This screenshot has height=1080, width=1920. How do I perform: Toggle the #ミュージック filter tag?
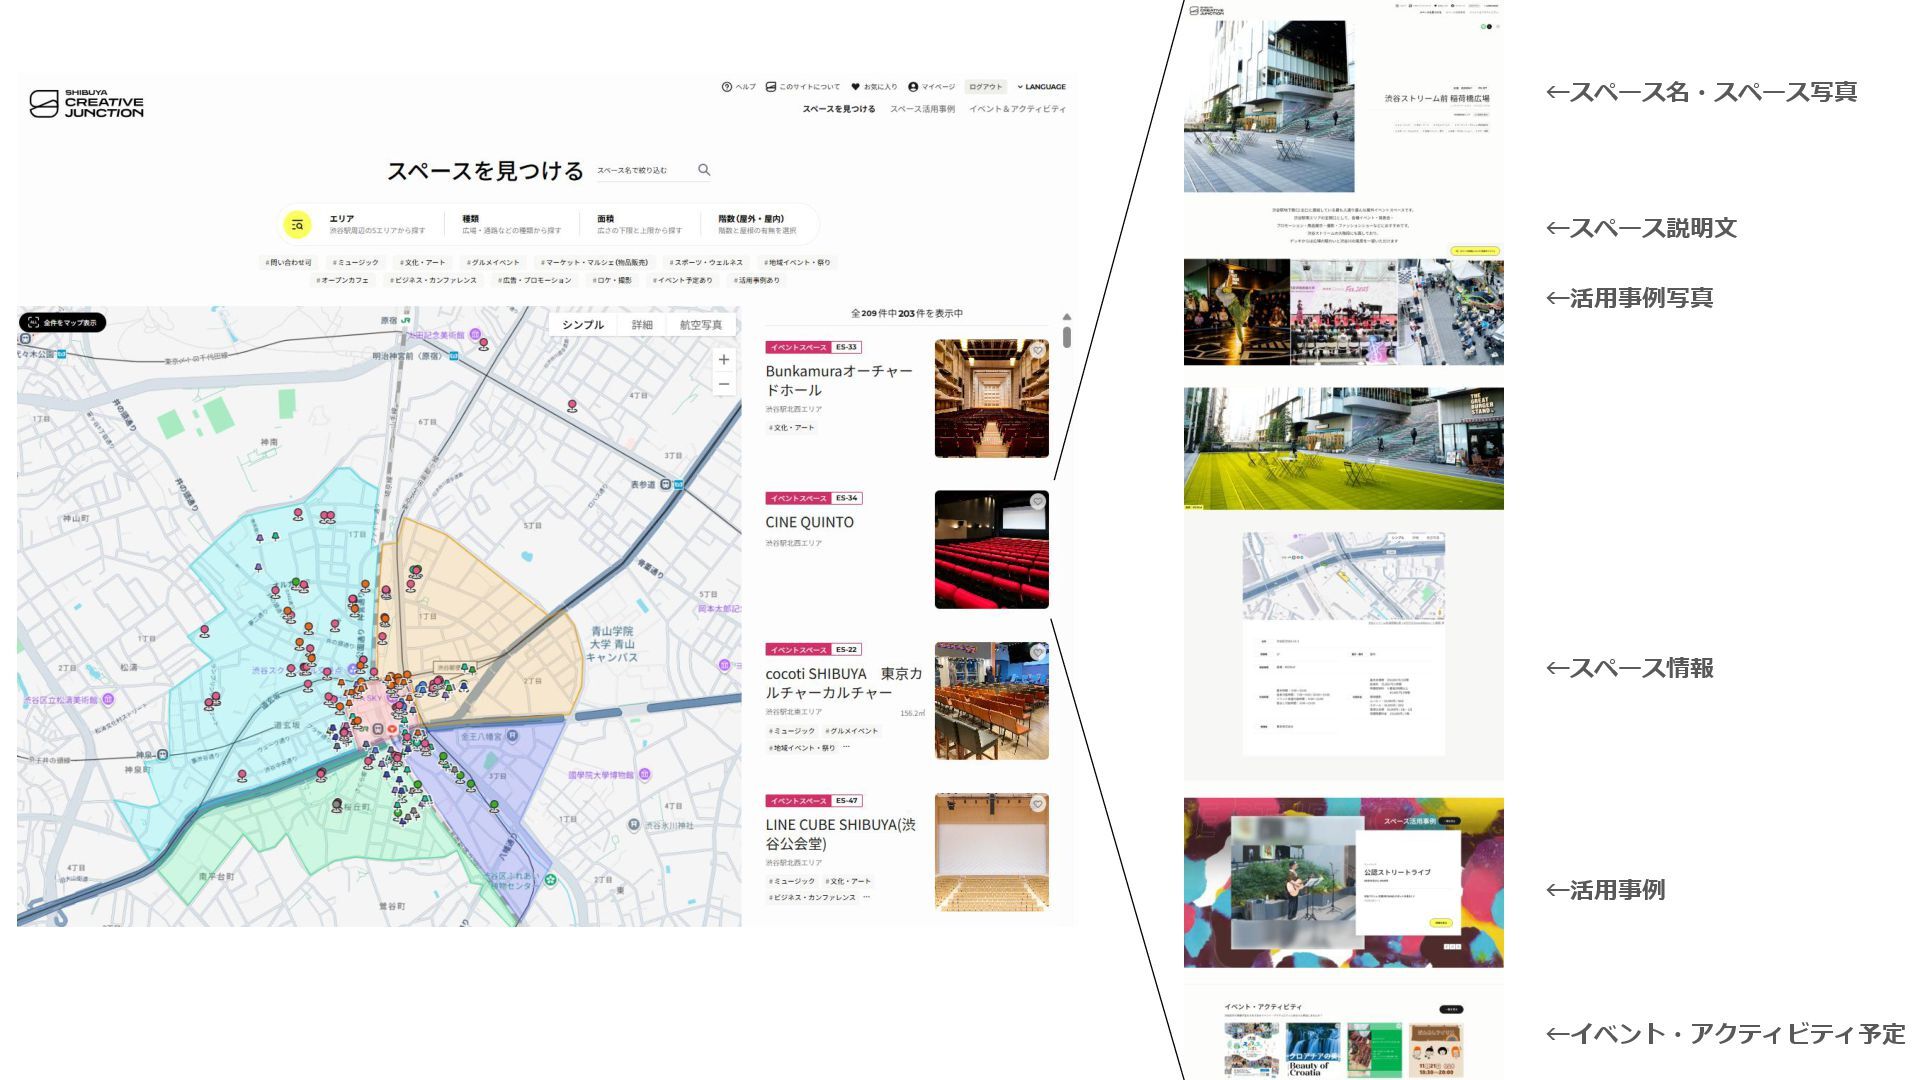coord(356,263)
